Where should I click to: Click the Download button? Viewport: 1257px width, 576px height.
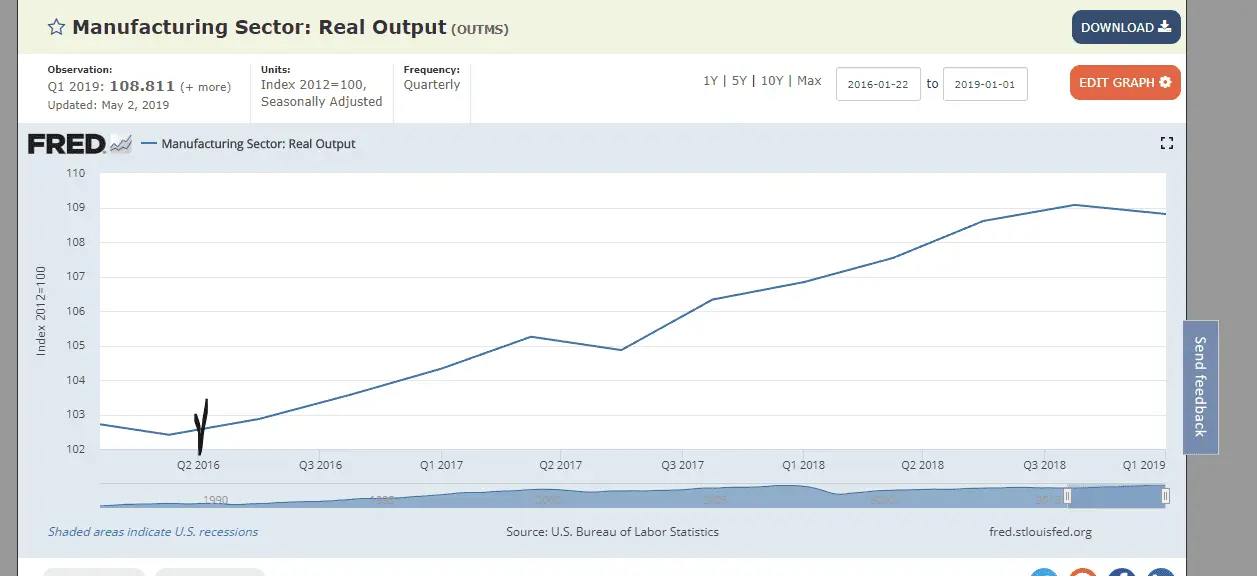[1125, 28]
